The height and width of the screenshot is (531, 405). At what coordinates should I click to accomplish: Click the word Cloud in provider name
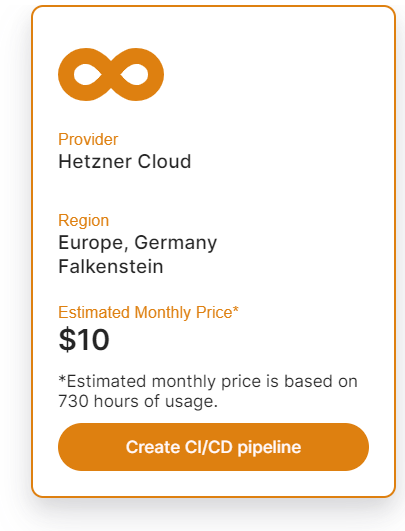[x=165, y=162]
